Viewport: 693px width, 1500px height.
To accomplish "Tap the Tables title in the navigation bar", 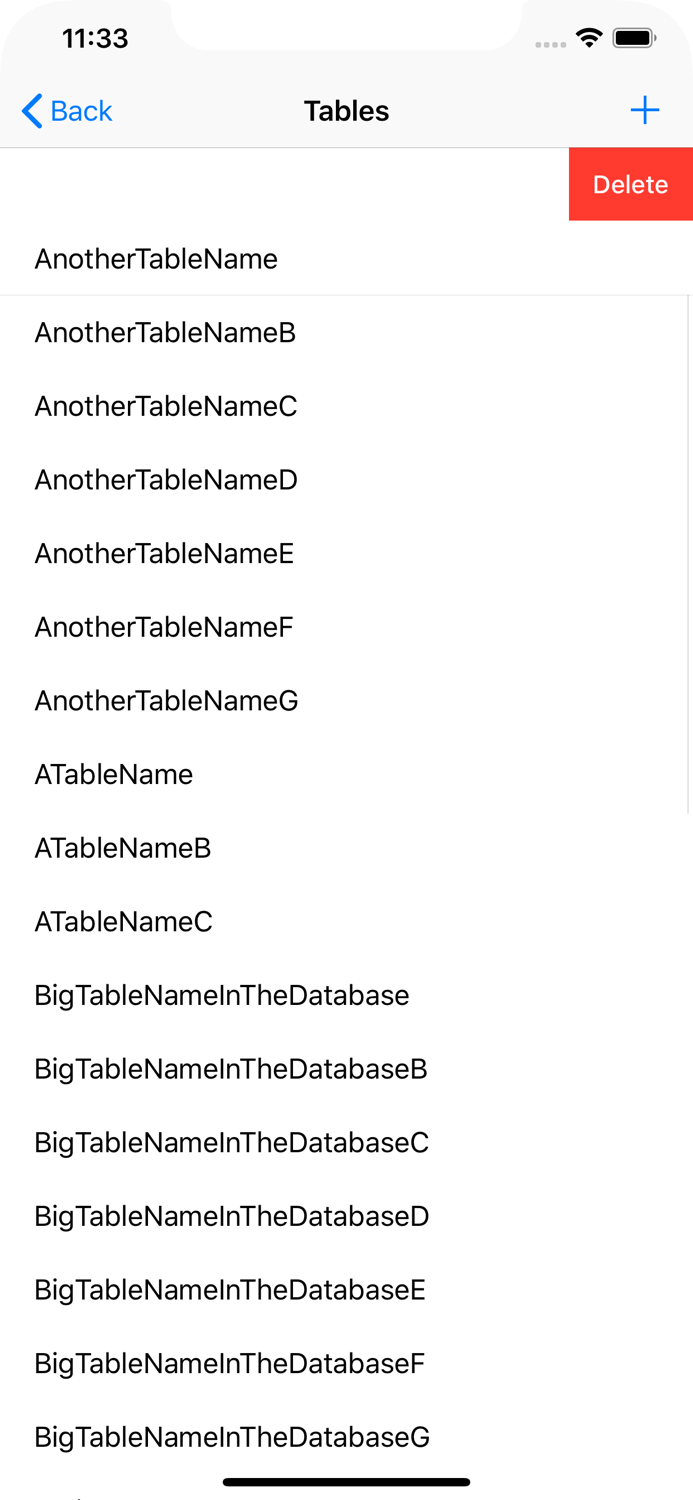I will tap(346, 111).
